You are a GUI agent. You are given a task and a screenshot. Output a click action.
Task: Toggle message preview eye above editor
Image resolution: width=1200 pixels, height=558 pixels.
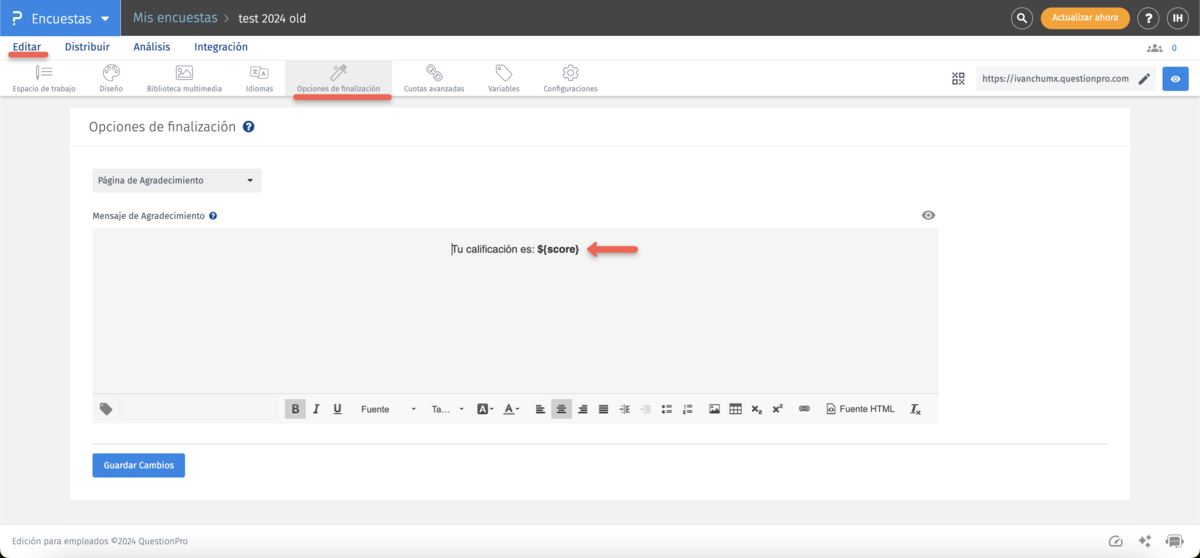coord(929,215)
